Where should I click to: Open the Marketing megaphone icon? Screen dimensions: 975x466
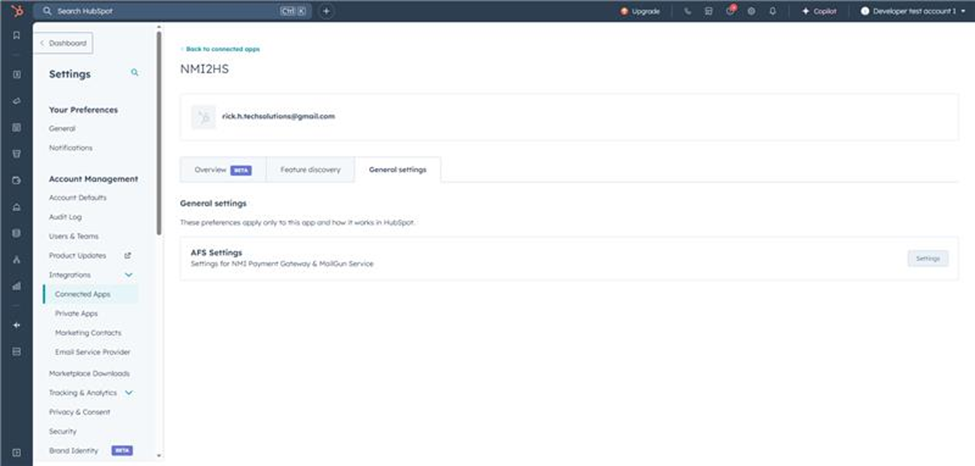pos(17,101)
